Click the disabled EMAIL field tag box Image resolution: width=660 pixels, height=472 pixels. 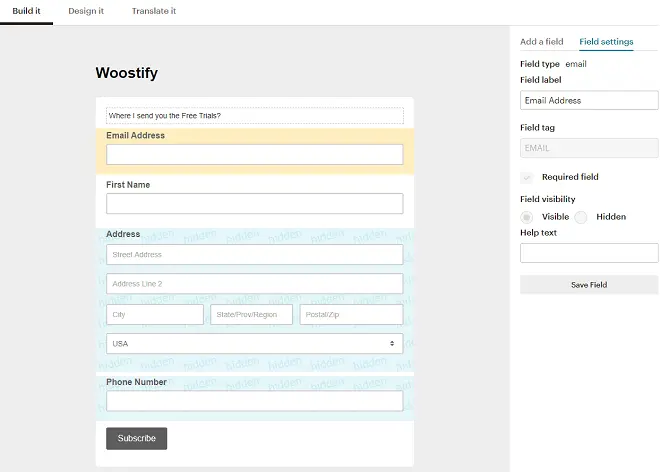(x=589, y=148)
